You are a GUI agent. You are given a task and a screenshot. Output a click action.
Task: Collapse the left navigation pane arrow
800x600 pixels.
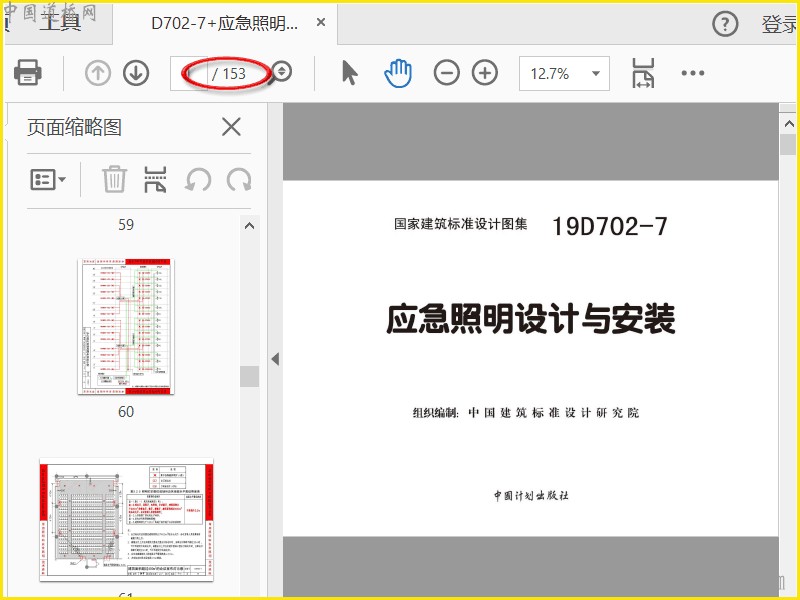point(276,359)
